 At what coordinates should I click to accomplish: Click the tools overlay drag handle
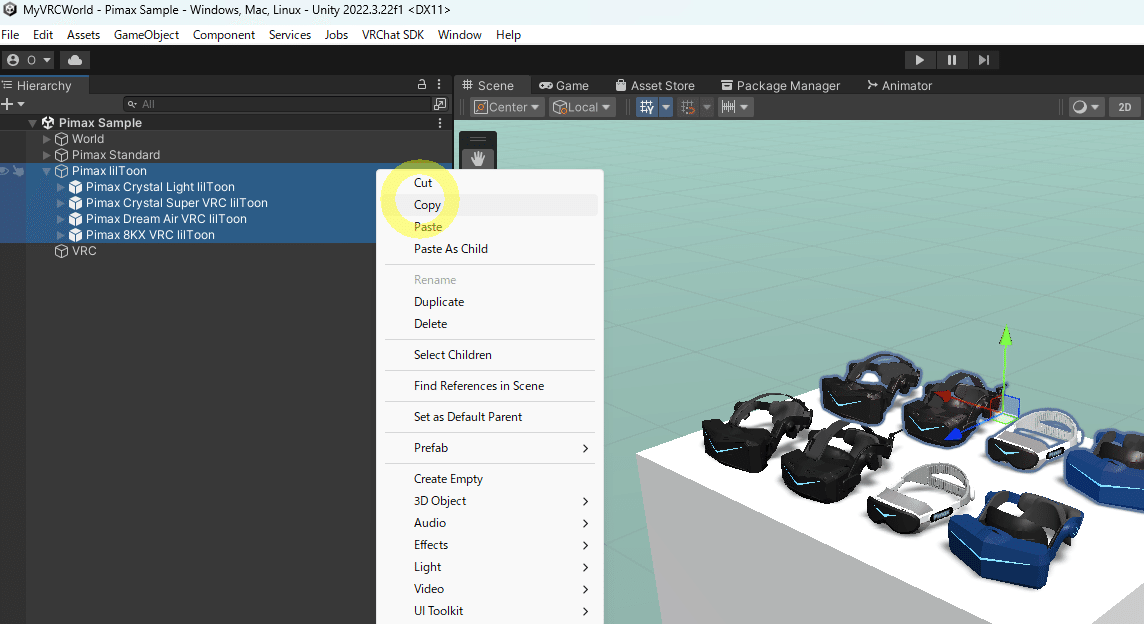(478, 139)
